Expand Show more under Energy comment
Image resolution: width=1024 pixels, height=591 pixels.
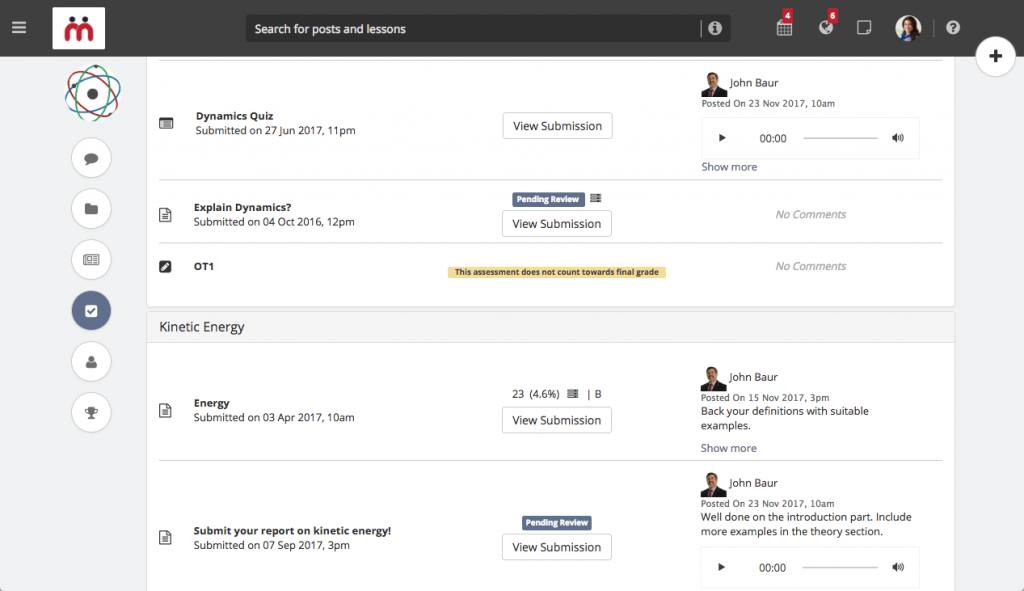728,448
